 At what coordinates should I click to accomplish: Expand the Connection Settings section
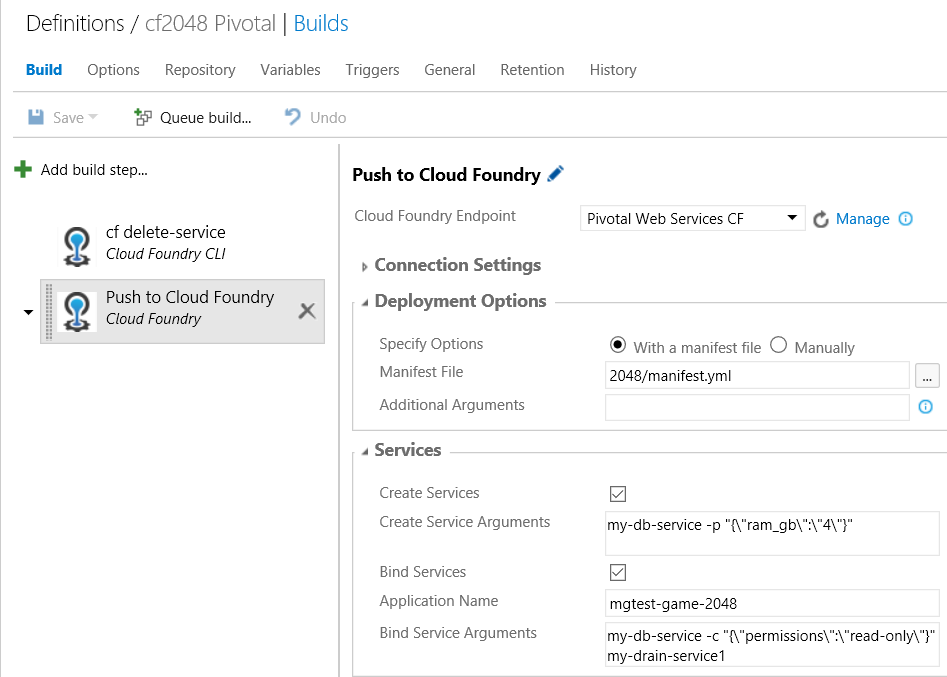pos(364,267)
